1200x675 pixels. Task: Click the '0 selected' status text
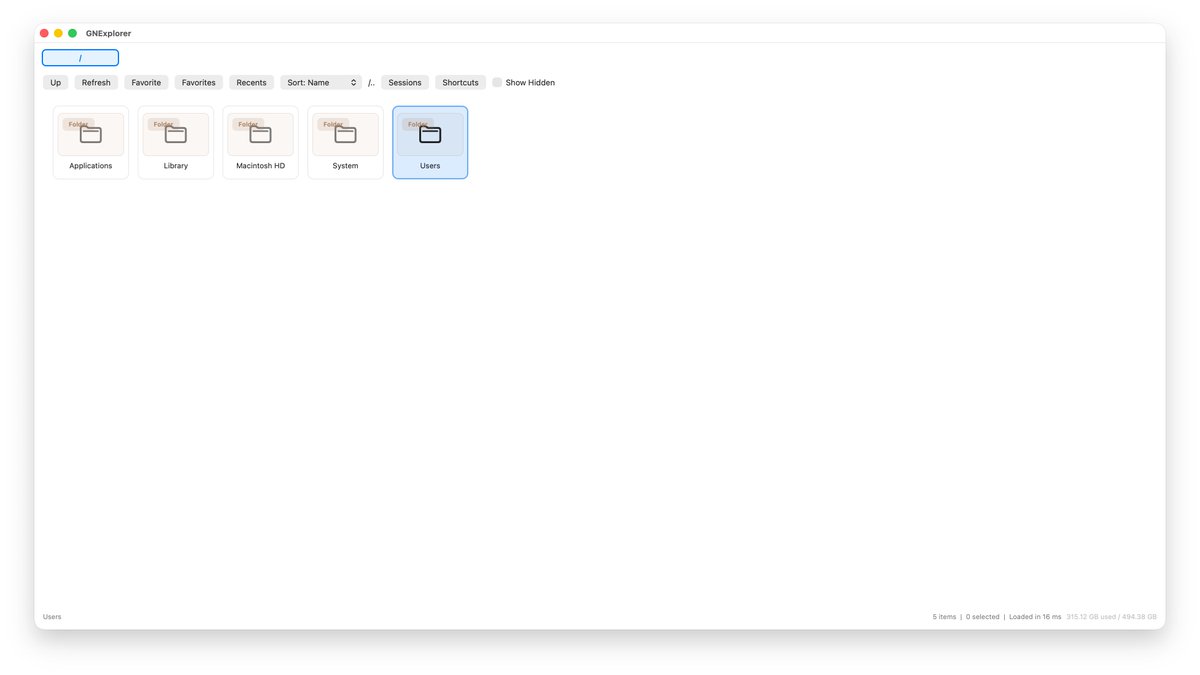click(x=983, y=617)
